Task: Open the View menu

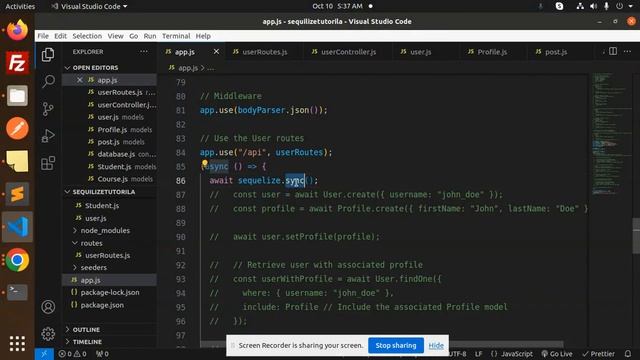Action: point(116,36)
